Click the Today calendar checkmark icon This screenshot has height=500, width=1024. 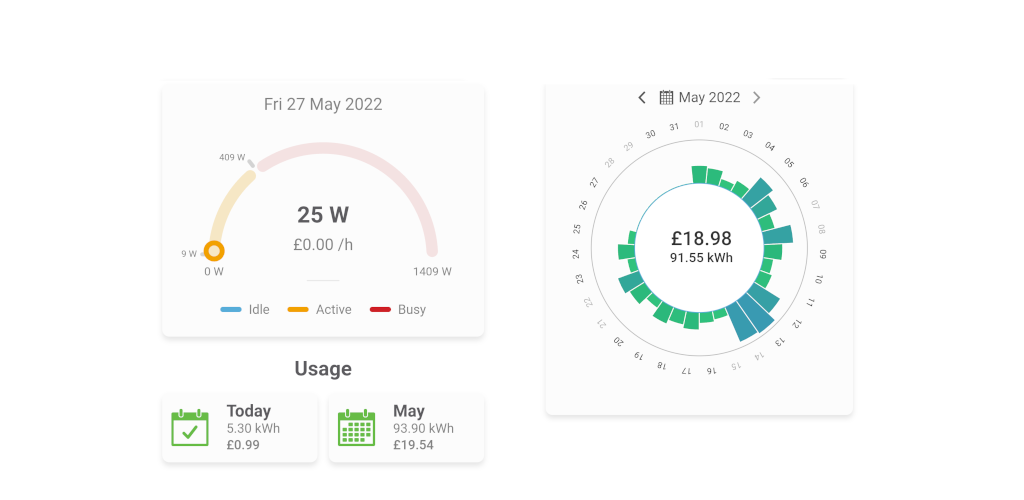pyautogui.click(x=190, y=428)
